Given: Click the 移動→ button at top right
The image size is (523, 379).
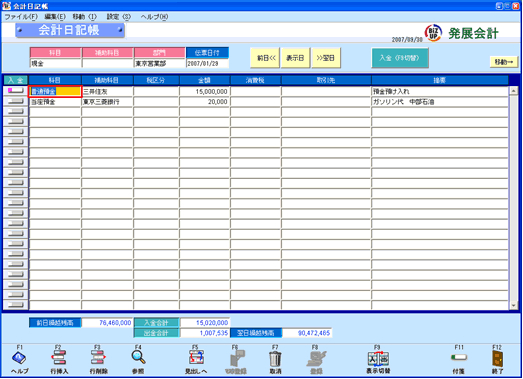Looking at the screenshot, I should coord(504,62).
